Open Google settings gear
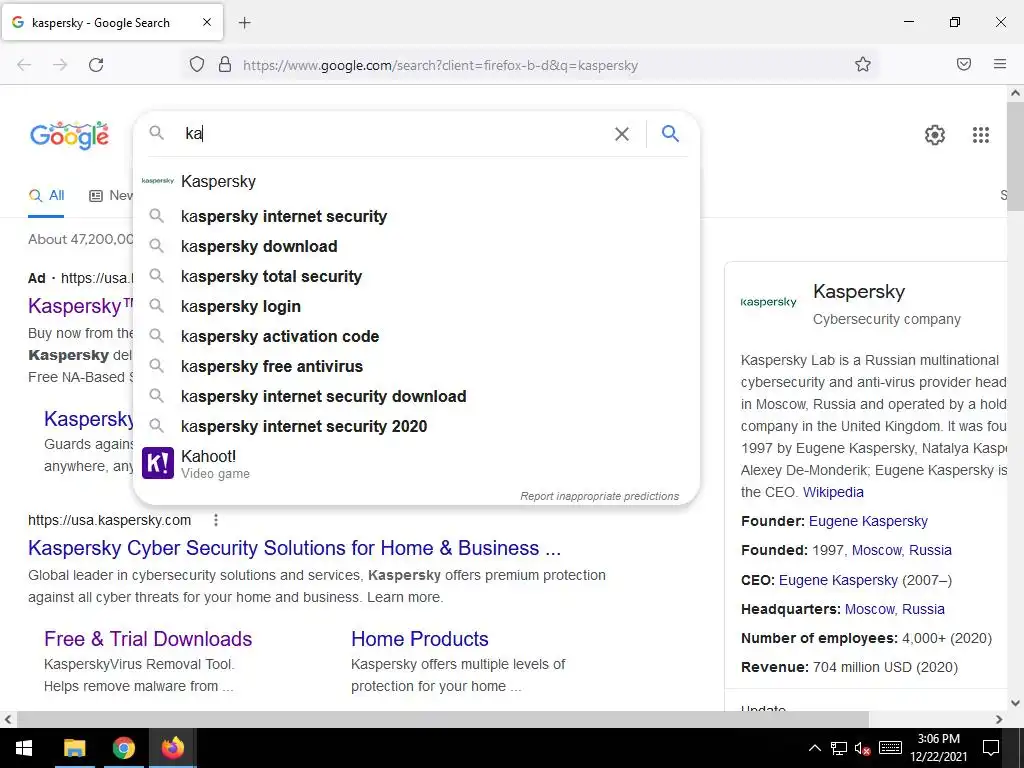The width and height of the screenshot is (1024, 768). point(935,135)
